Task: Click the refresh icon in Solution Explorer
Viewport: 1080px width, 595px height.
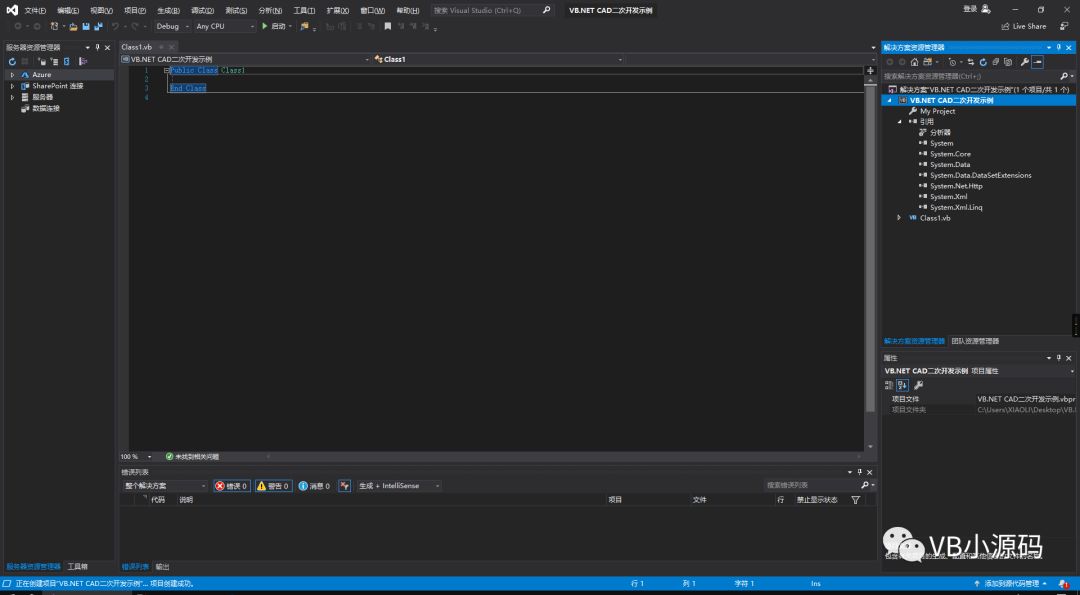Action: [x=983, y=62]
